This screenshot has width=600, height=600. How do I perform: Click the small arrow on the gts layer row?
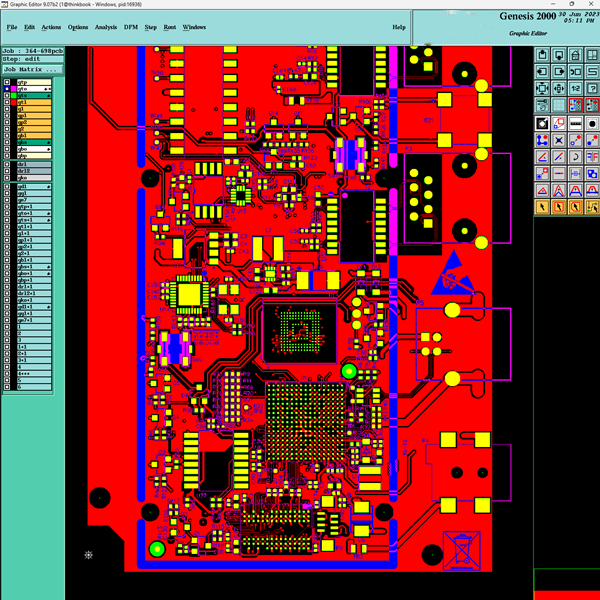[x=48, y=96]
